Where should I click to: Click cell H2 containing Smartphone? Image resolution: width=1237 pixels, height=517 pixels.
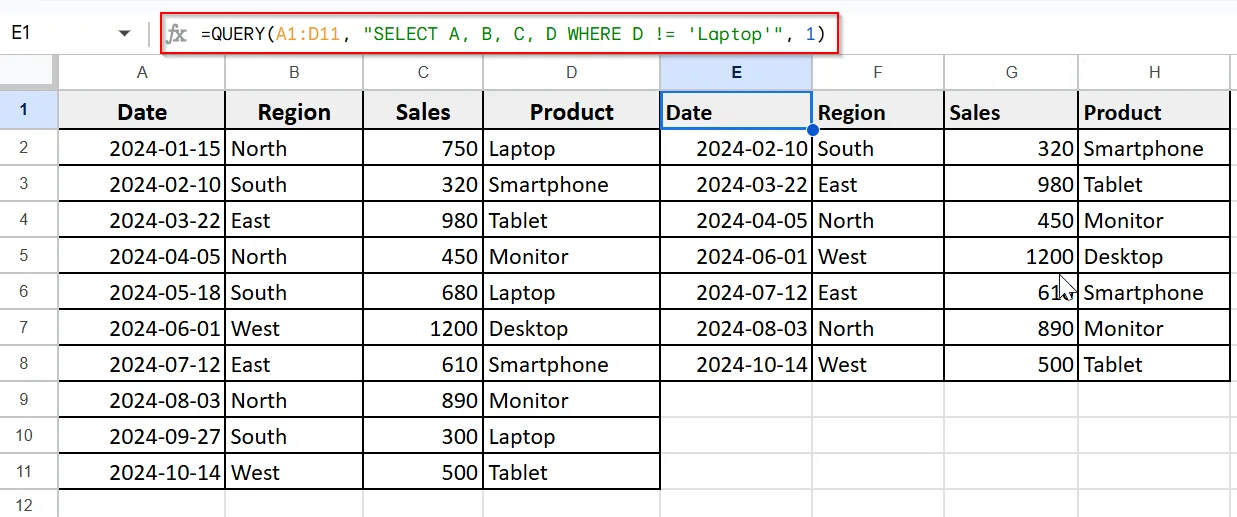[1154, 148]
